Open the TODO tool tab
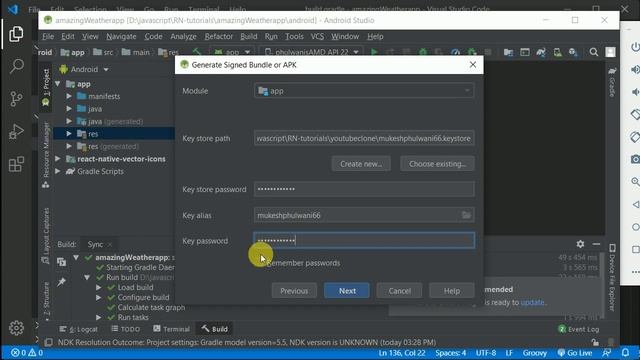640x360 pixels. [x=126, y=329]
